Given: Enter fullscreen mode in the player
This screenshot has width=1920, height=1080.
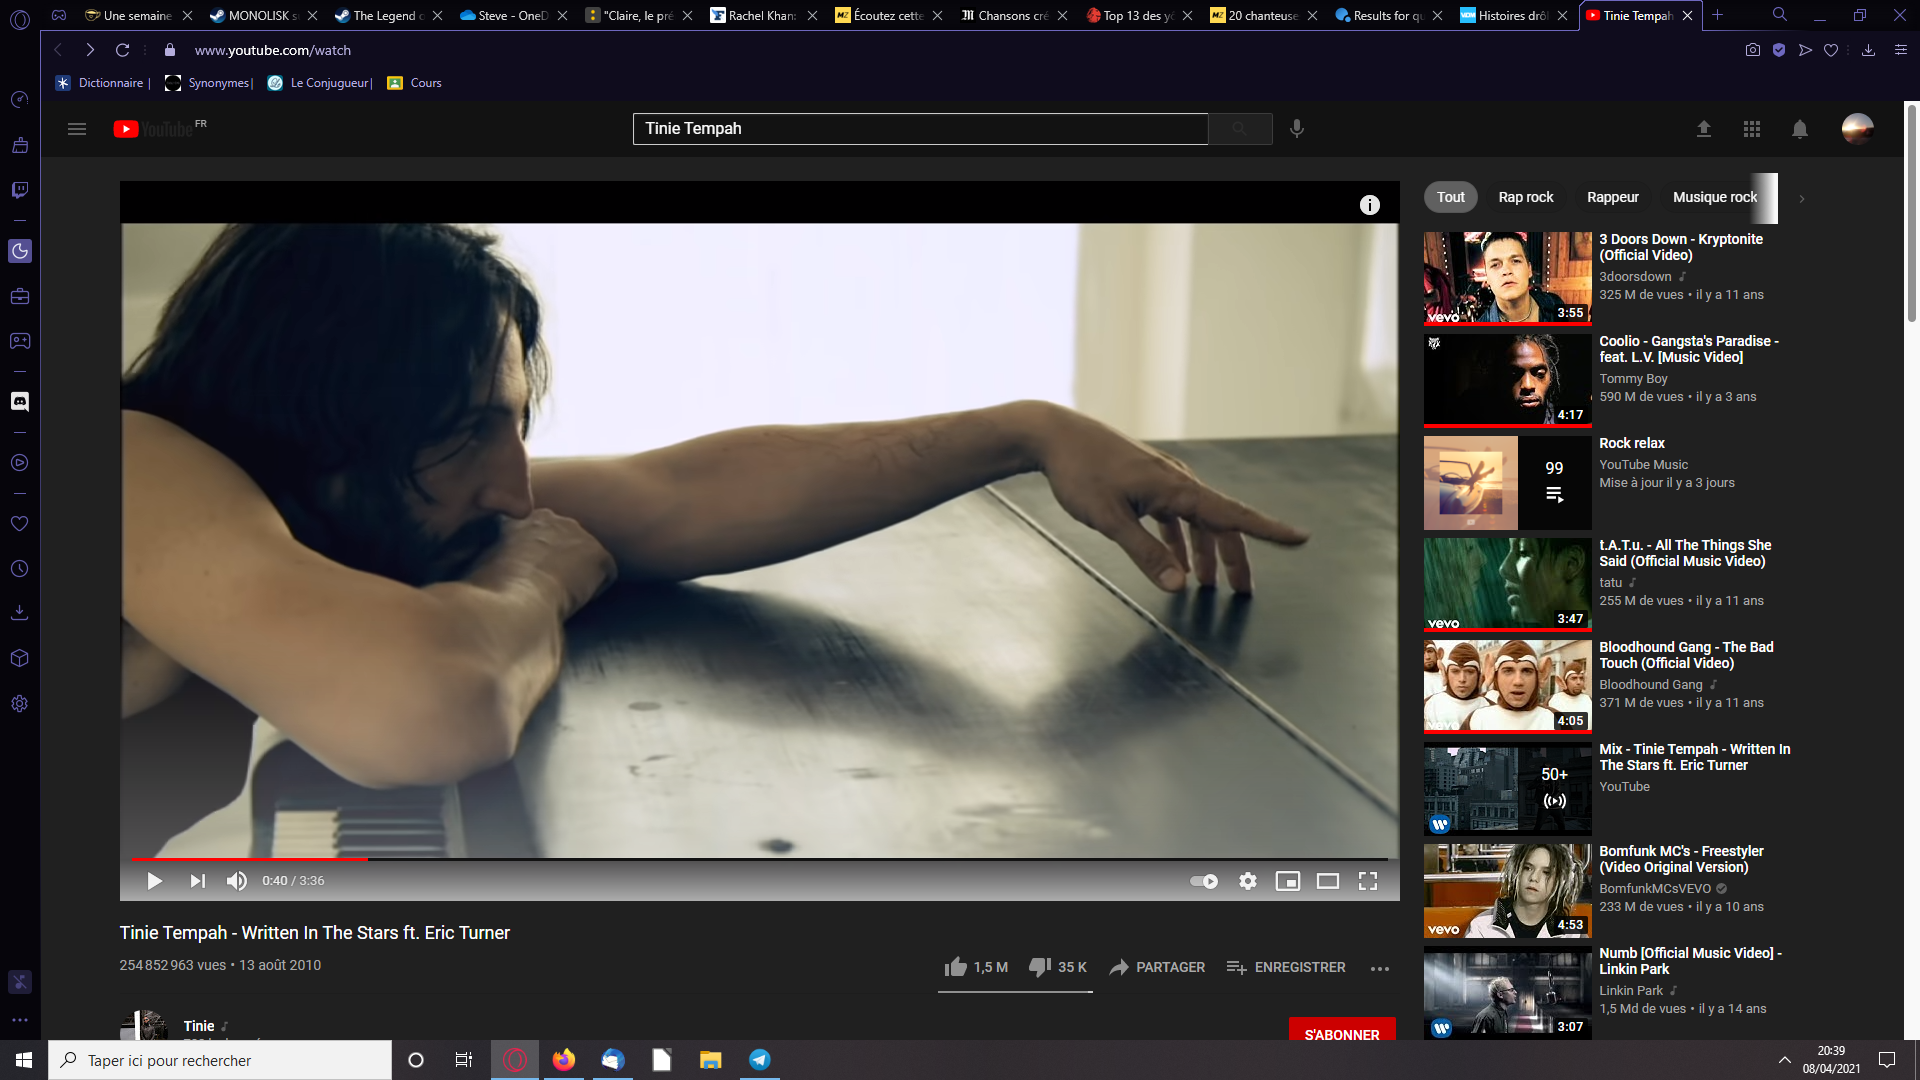Looking at the screenshot, I should coord(1368,881).
